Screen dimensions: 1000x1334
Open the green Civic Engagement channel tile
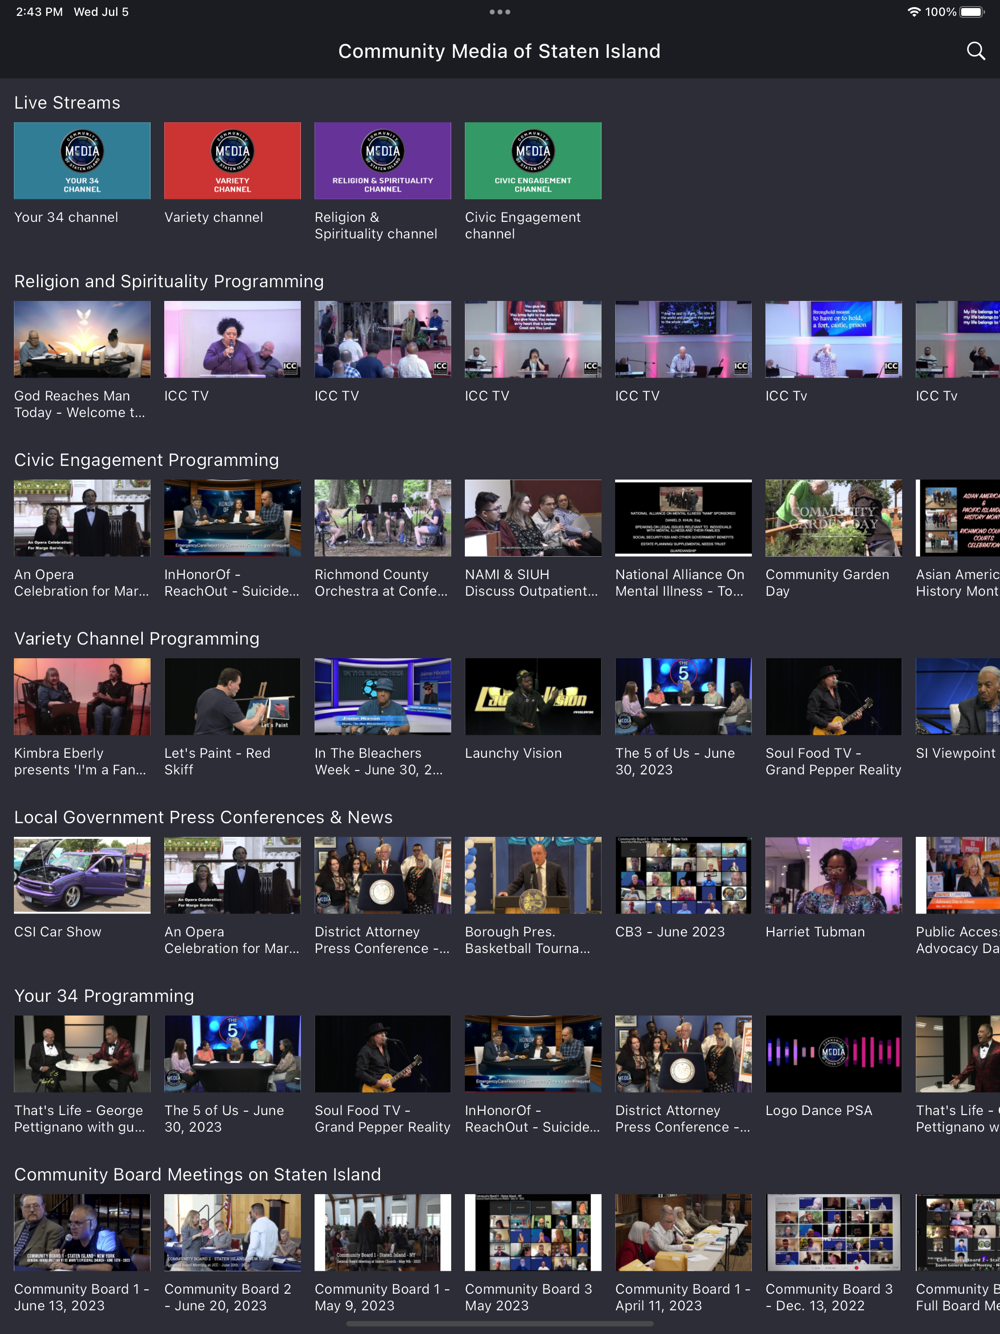pyautogui.click(x=533, y=161)
